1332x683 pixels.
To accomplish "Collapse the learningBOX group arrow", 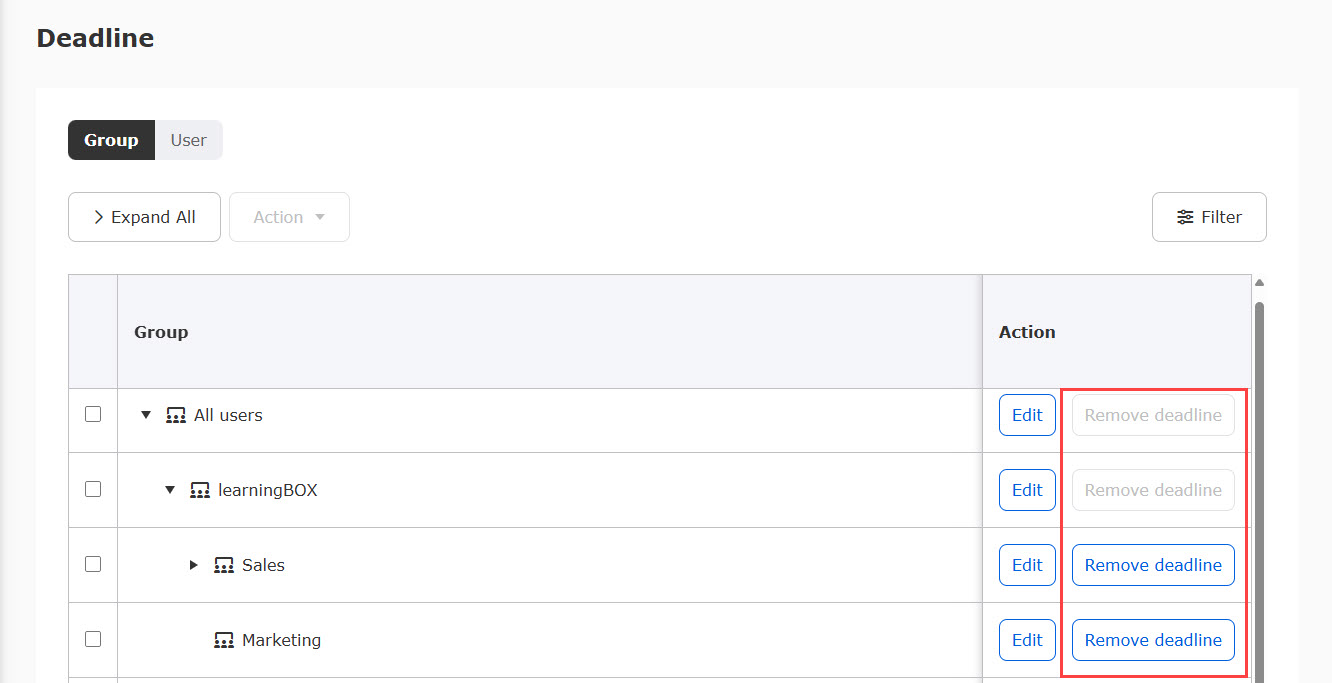I will pyautogui.click(x=170, y=490).
